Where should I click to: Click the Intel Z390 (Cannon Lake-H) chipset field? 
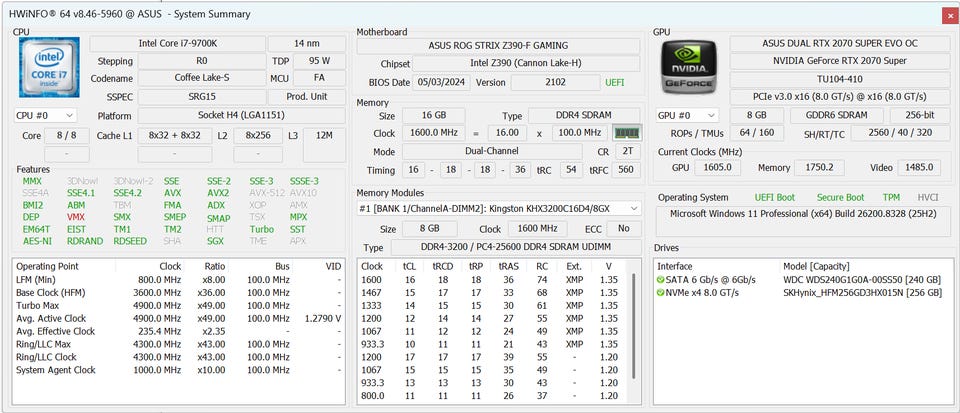(x=526, y=64)
